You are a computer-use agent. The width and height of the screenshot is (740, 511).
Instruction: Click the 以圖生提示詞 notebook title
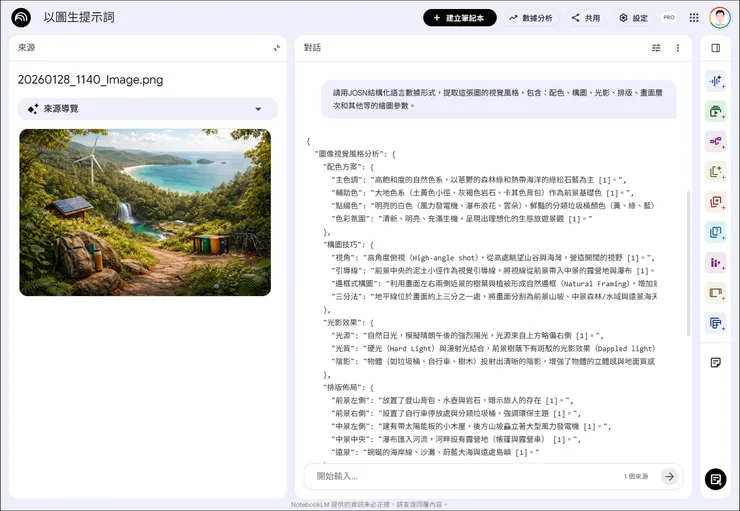pyautogui.click(x=79, y=17)
